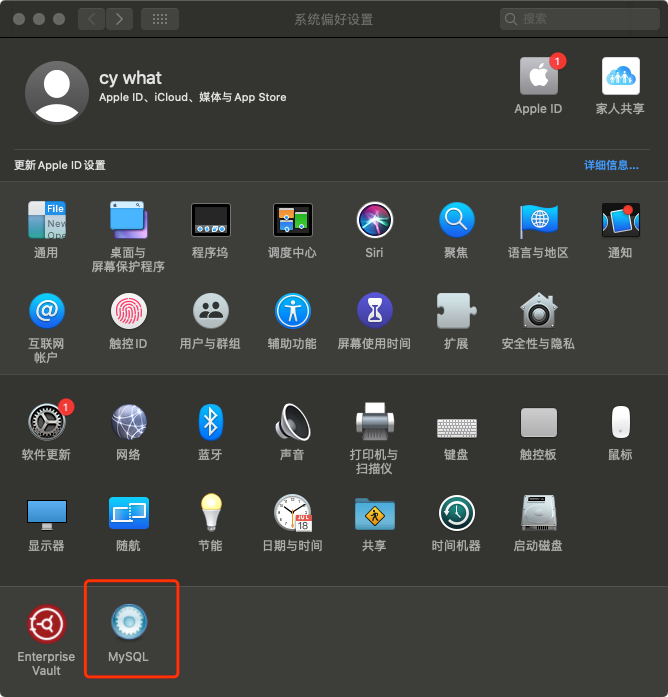Open the 程序坞 Dock preferences
Screen dimensions: 668x697
[x=210, y=220]
